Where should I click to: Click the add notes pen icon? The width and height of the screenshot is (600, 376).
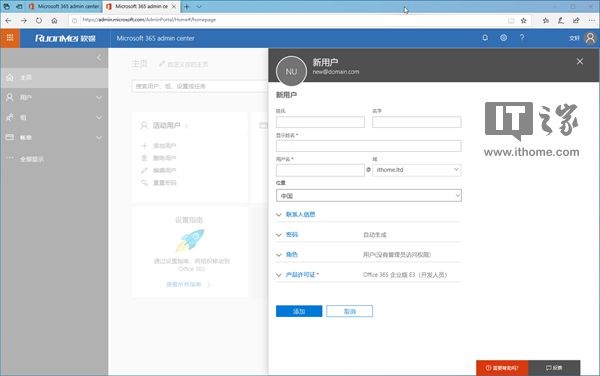pyautogui.click(x=561, y=21)
